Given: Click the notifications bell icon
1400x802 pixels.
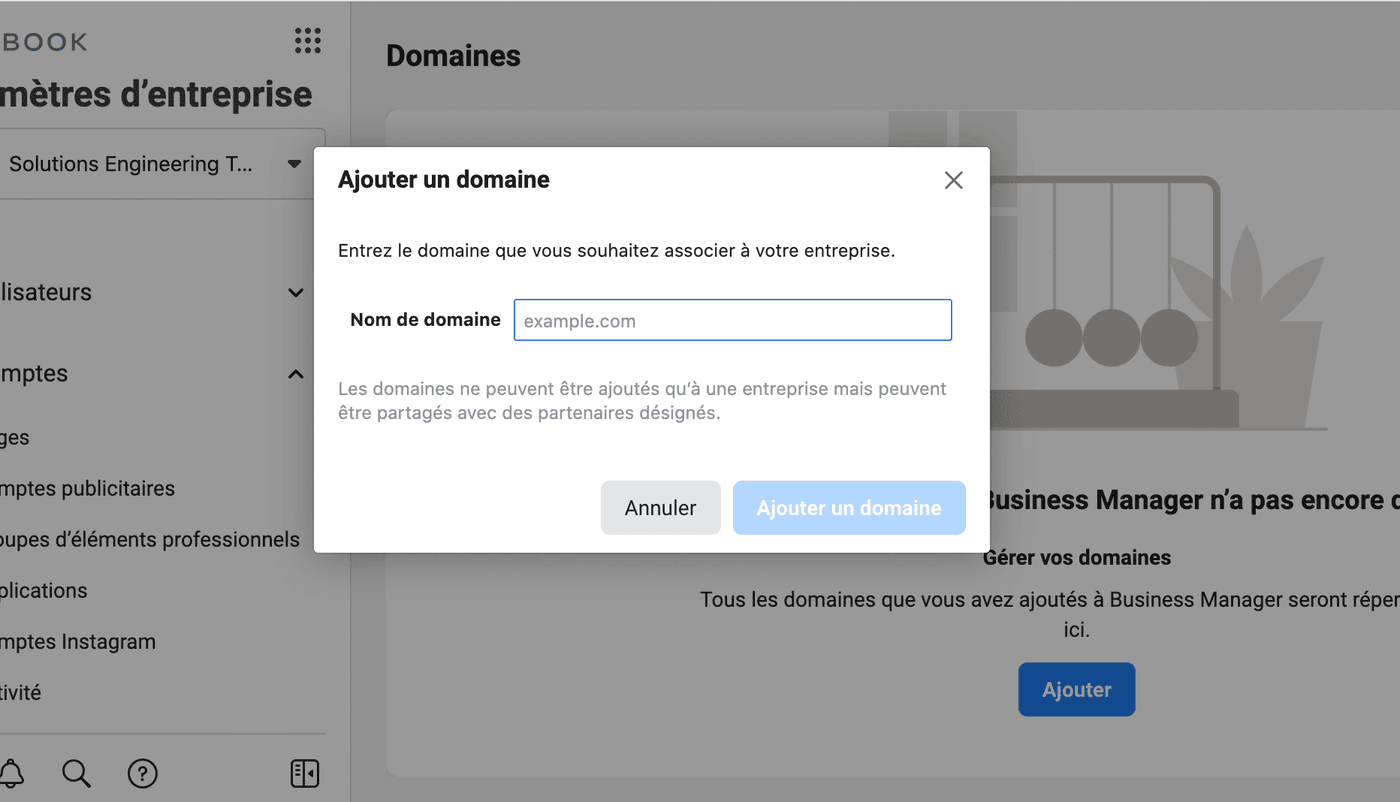Looking at the screenshot, I should click(x=12, y=773).
